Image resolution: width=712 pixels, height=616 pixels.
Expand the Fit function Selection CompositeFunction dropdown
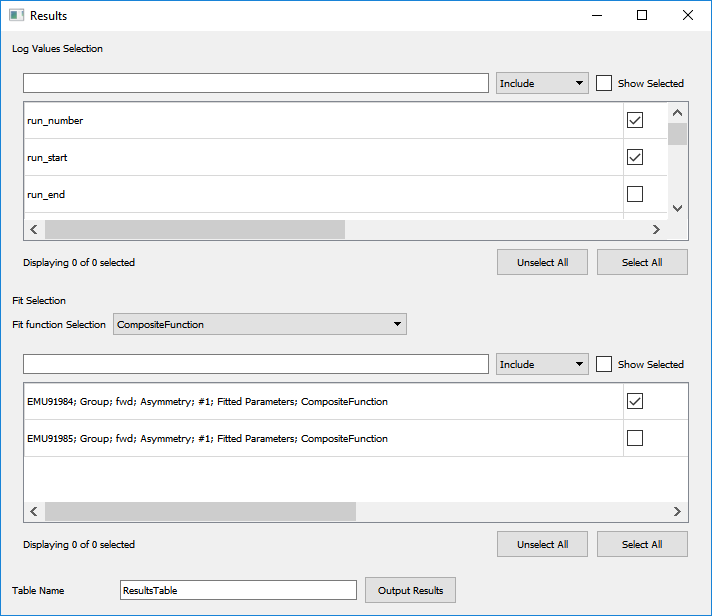[x=260, y=324]
